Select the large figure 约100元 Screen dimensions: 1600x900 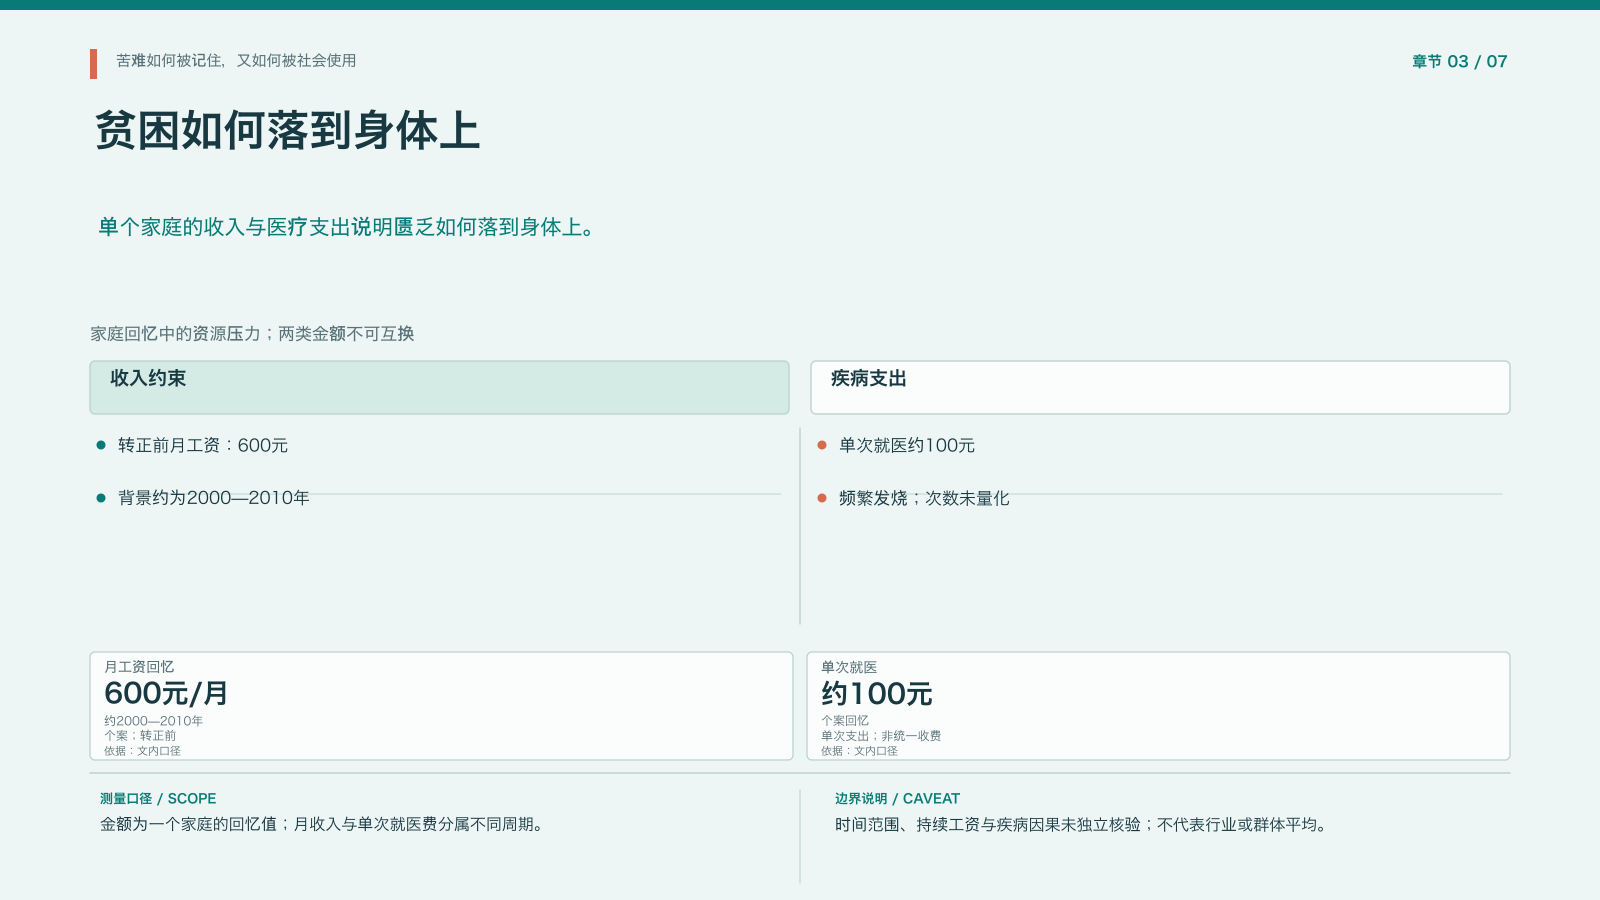click(x=877, y=693)
